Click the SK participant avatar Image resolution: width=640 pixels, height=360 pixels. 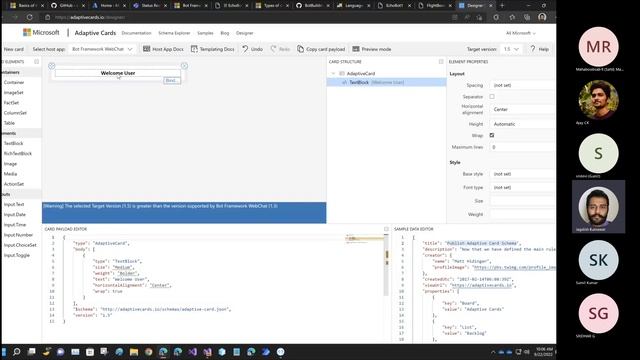pyautogui.click(x=598, y=260)
